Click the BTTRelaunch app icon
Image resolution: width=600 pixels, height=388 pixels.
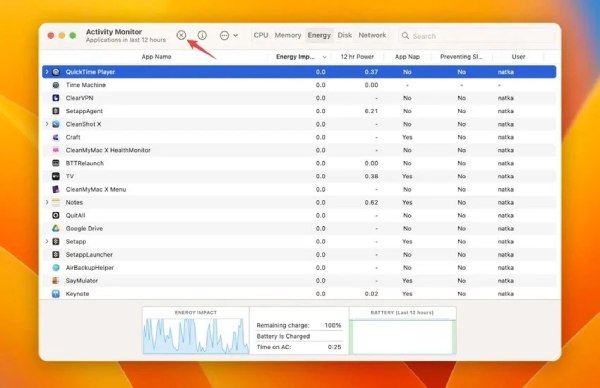point(56,163)
